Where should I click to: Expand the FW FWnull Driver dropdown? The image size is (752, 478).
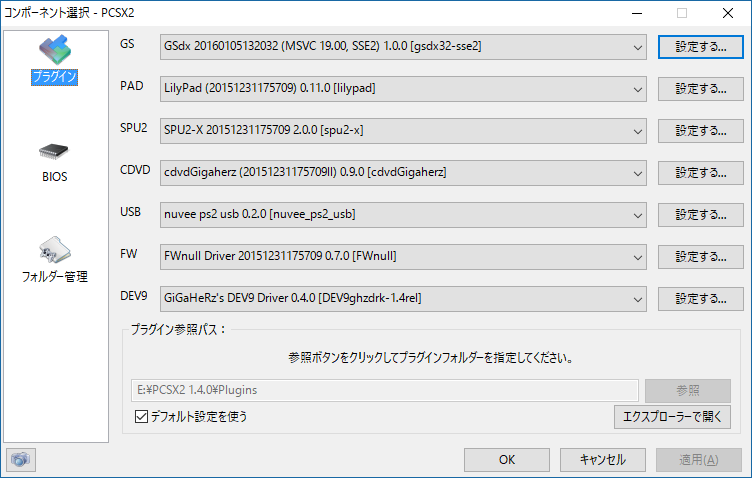tap(403, 256)
